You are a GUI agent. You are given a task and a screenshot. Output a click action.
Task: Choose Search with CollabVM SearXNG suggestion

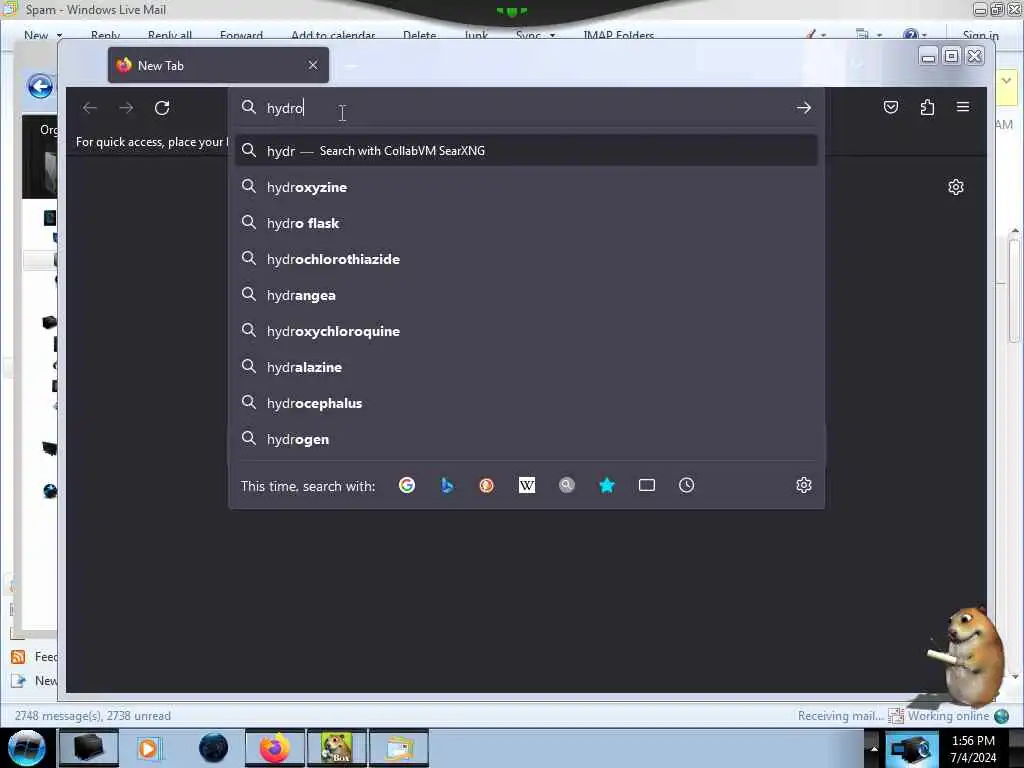[x=526, y=151]
